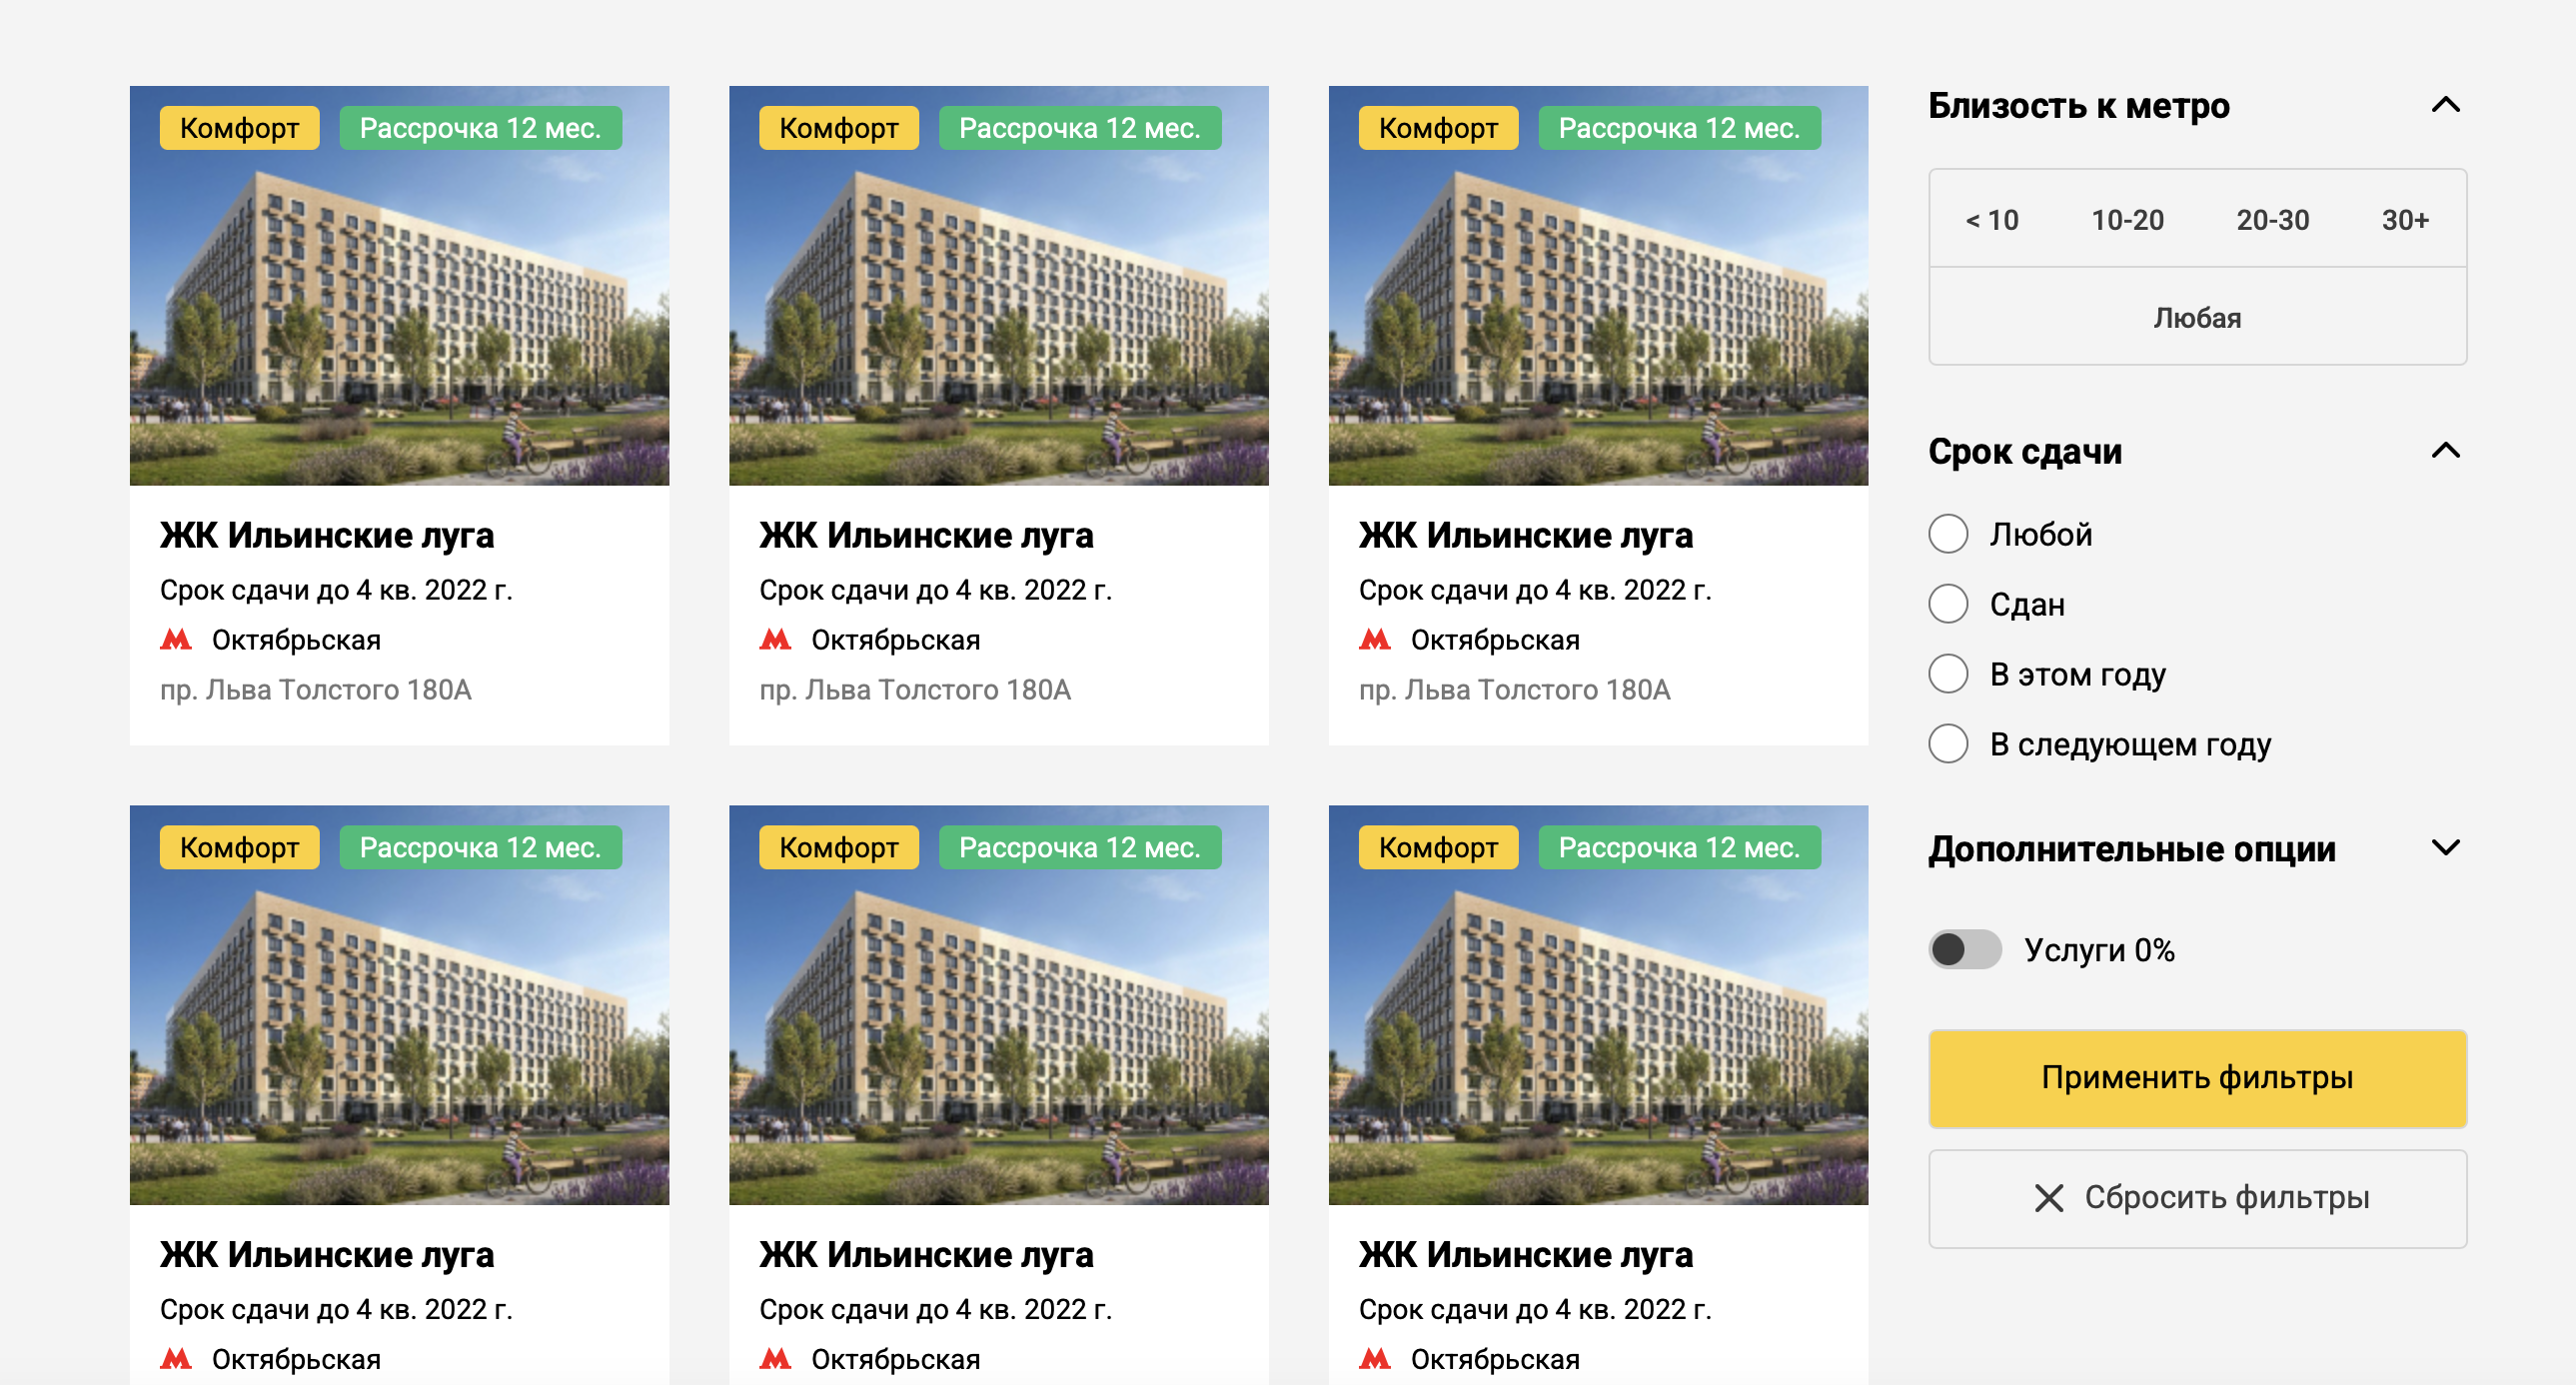This screenshot has width=2576, height=1385.
Task: Click Срок сдачи до 4 кв. 2022 on bottom-right card
Action: (x=1535, y=1308)
